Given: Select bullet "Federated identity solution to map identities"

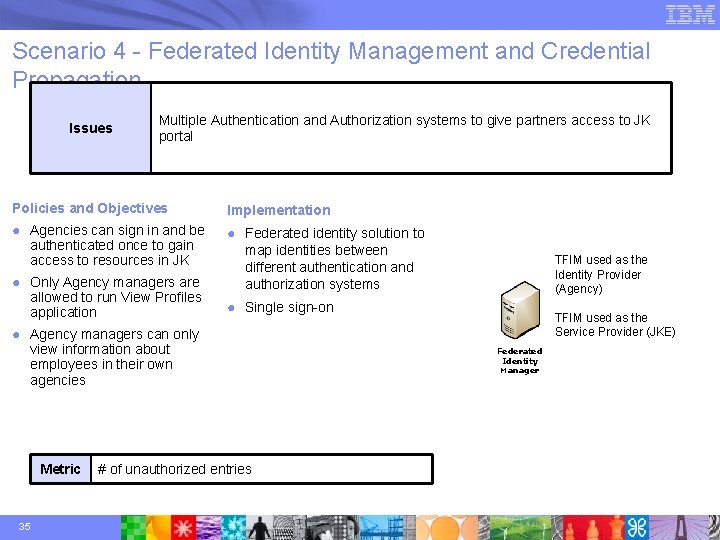Looking at the screenshot, I should pos(334,259).
